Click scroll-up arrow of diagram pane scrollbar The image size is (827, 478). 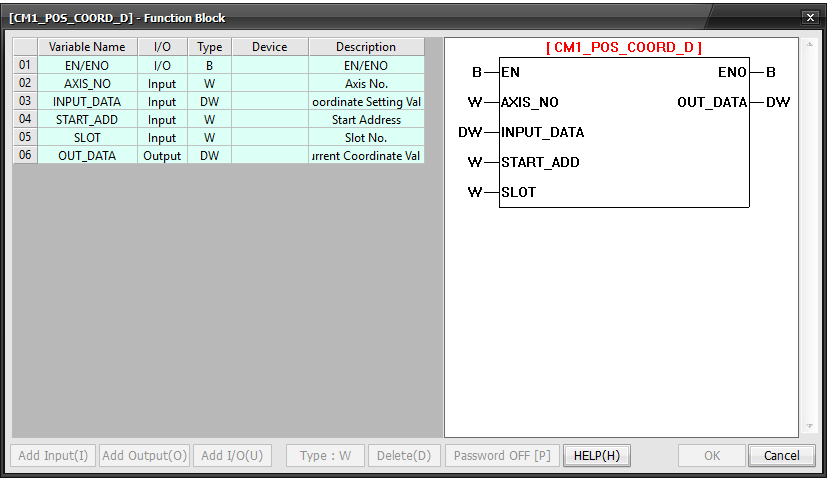(x=810, y=44)
